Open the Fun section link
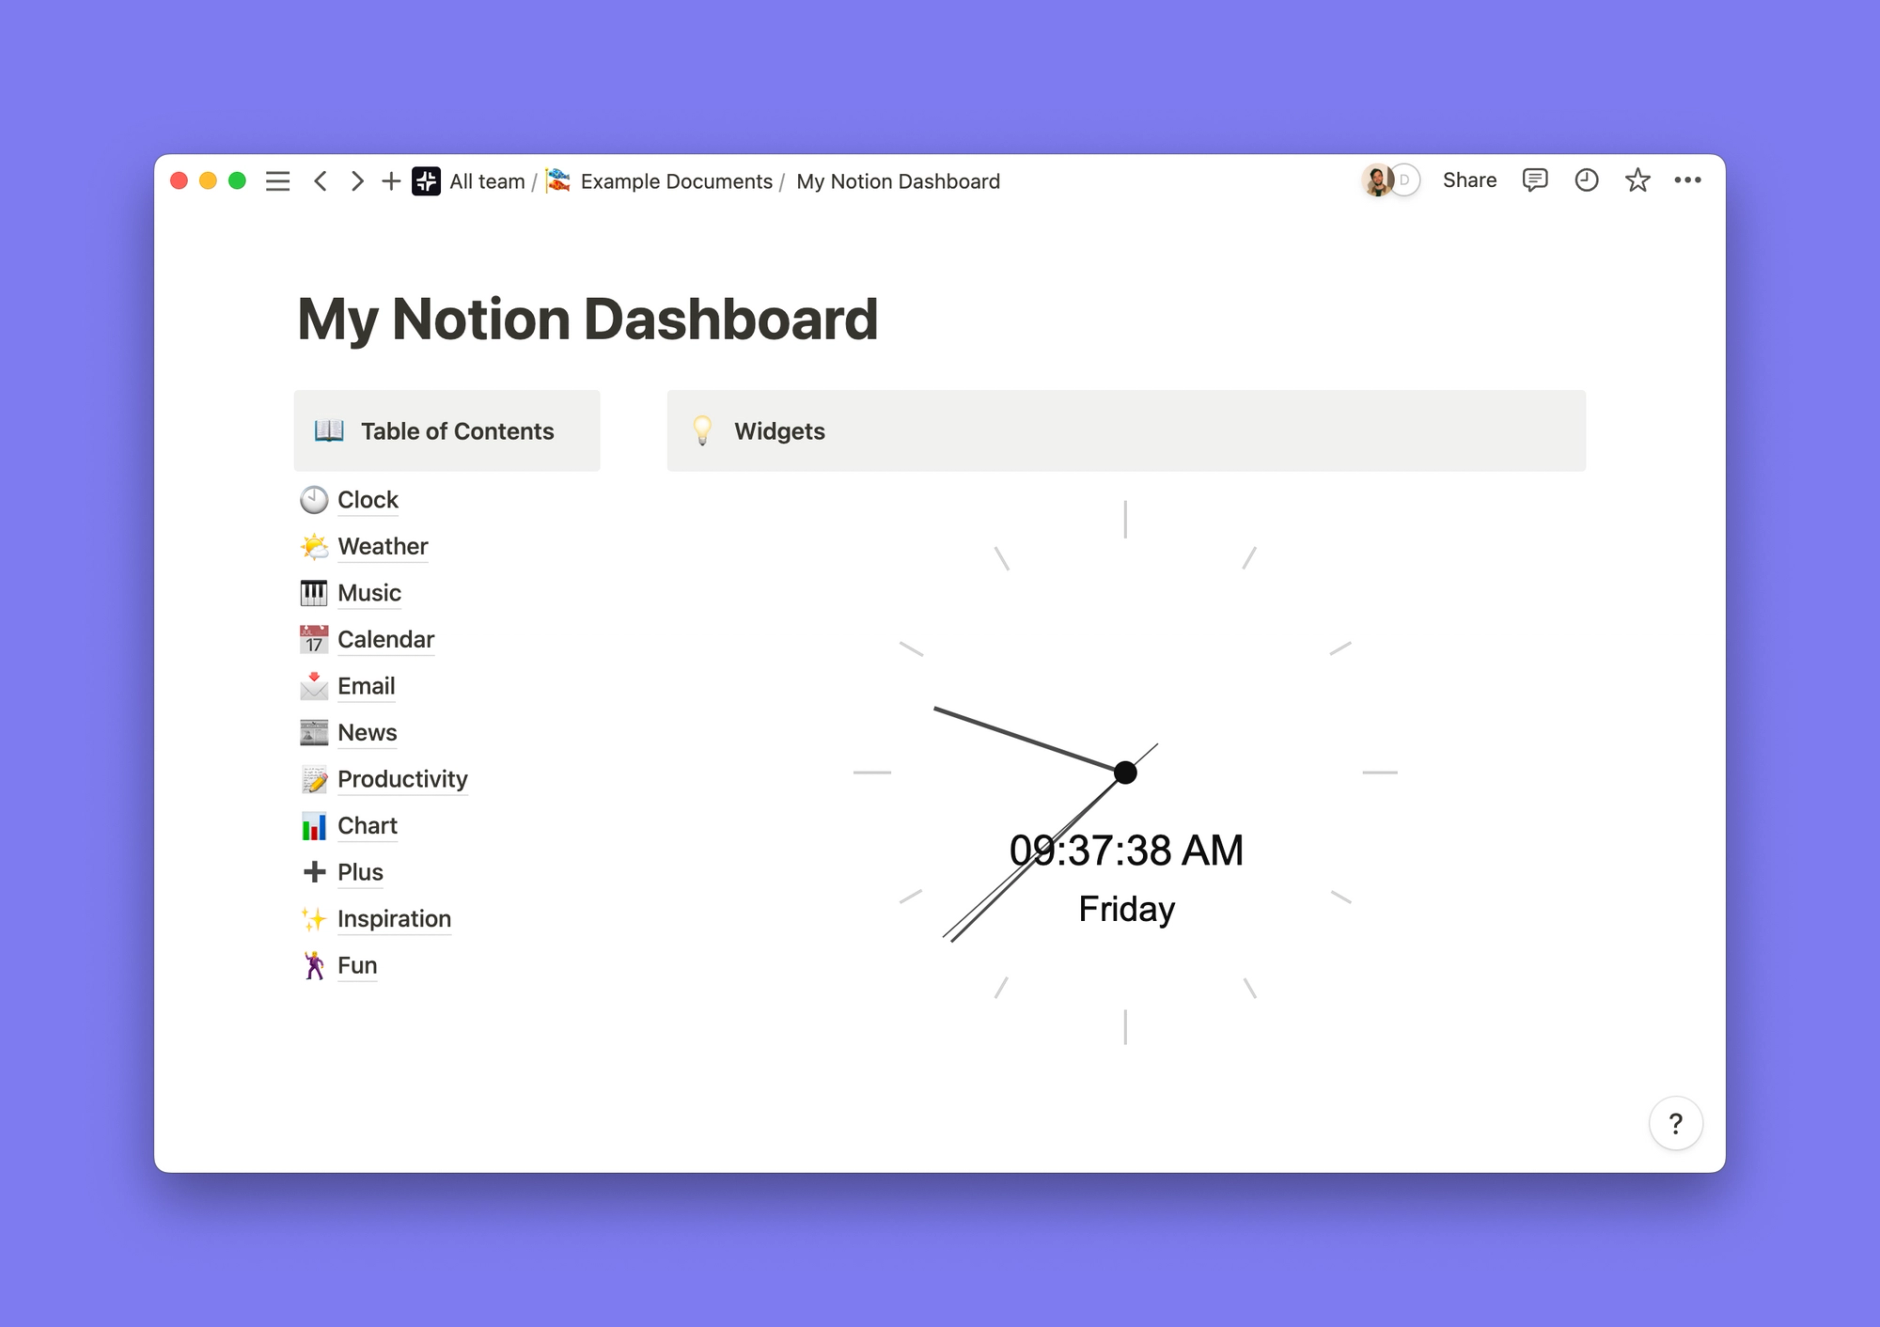 357,965
